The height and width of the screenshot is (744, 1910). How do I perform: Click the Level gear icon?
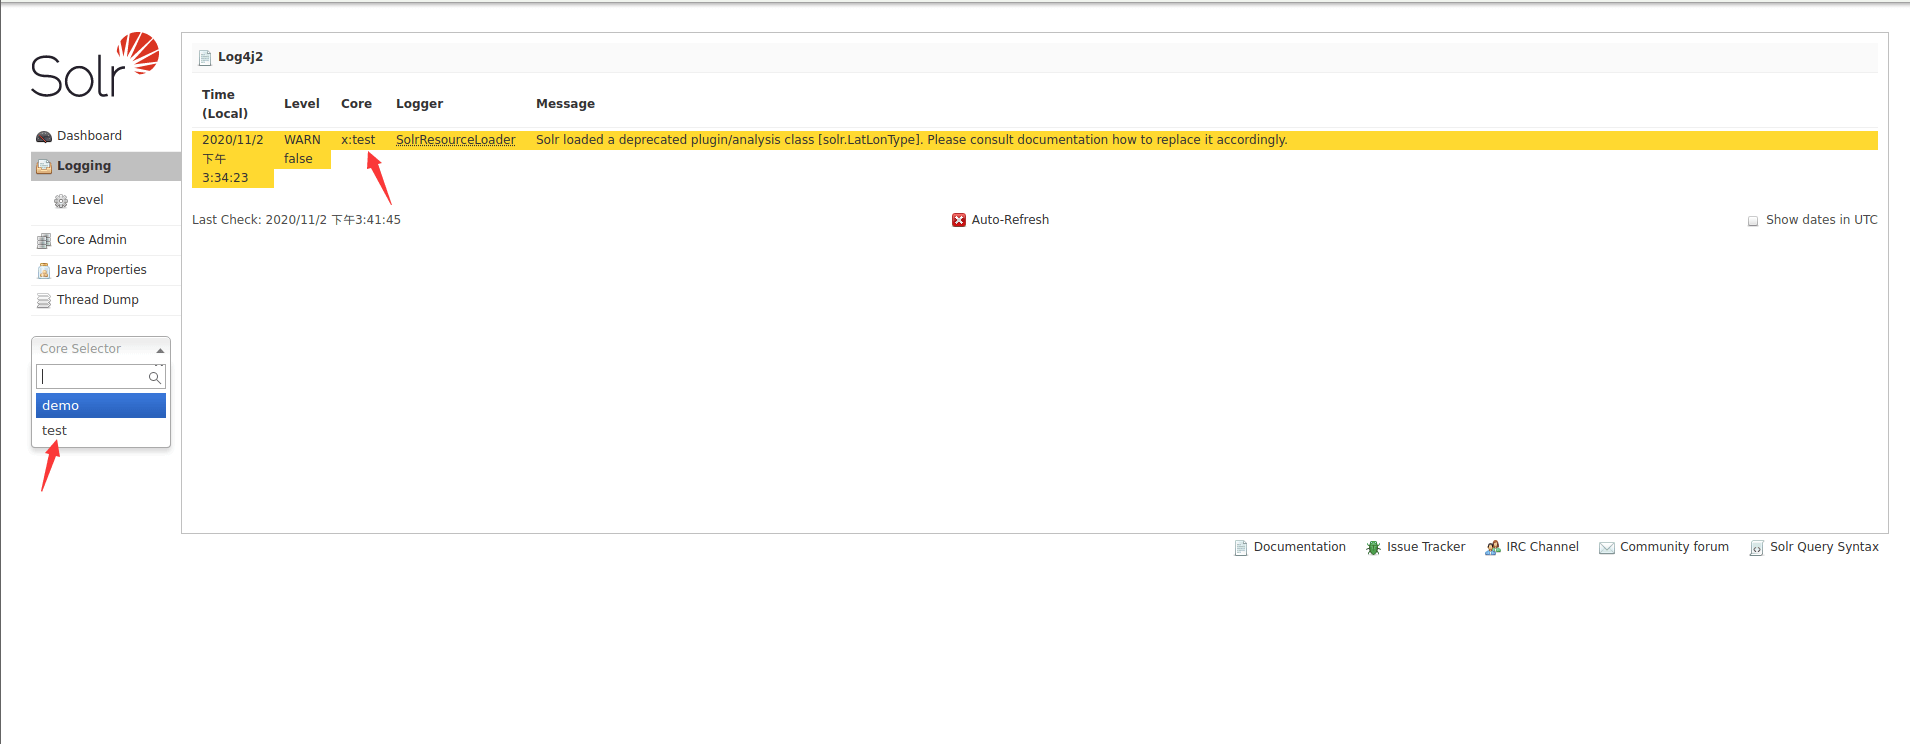pyautogui.click(x=61, y=201)
